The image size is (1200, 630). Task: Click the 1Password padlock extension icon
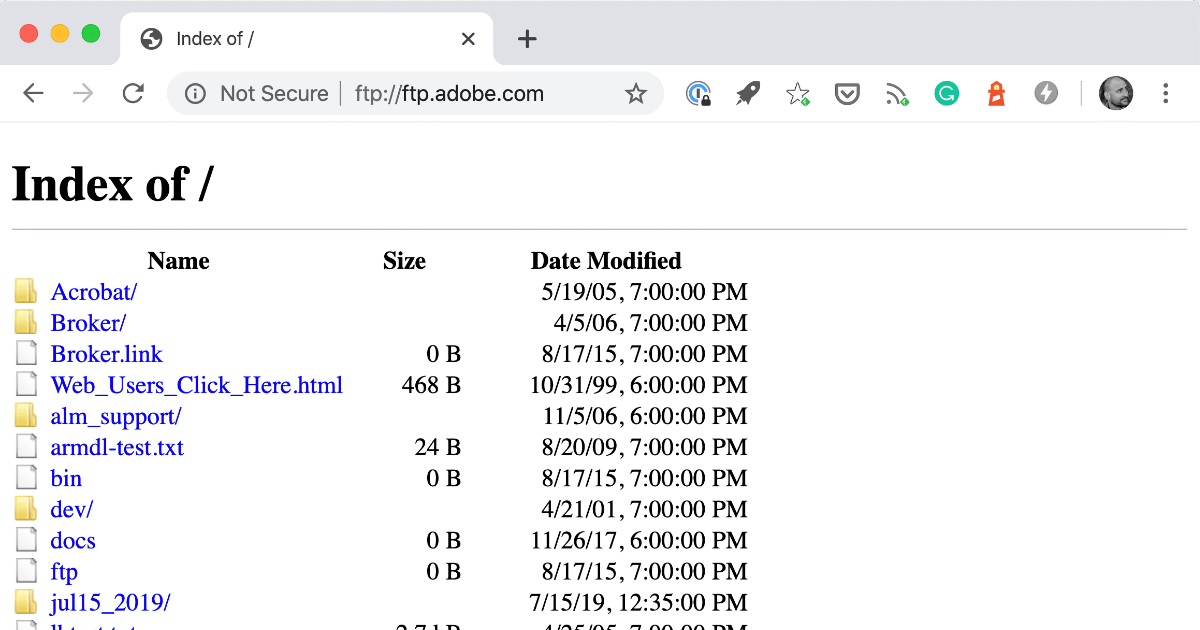tap(698, 92)
